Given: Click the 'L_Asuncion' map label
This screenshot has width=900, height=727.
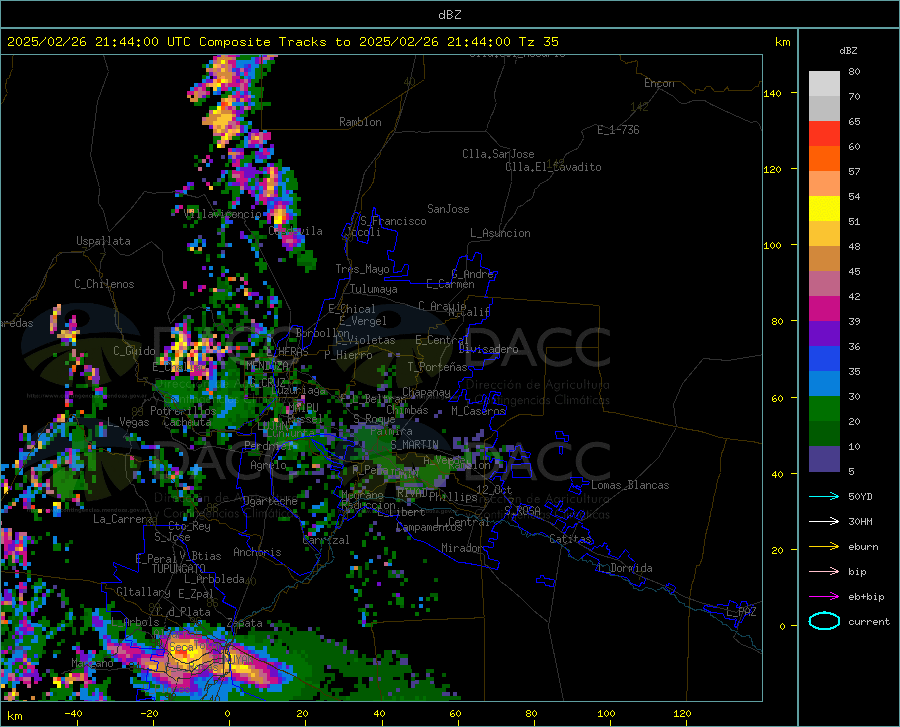Looking at the screenshot, I should [x=500, y=233].
